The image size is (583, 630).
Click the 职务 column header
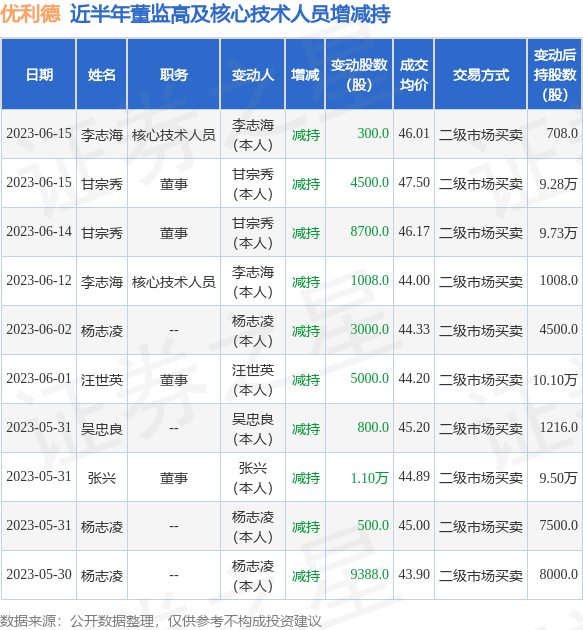click(174, 74)
